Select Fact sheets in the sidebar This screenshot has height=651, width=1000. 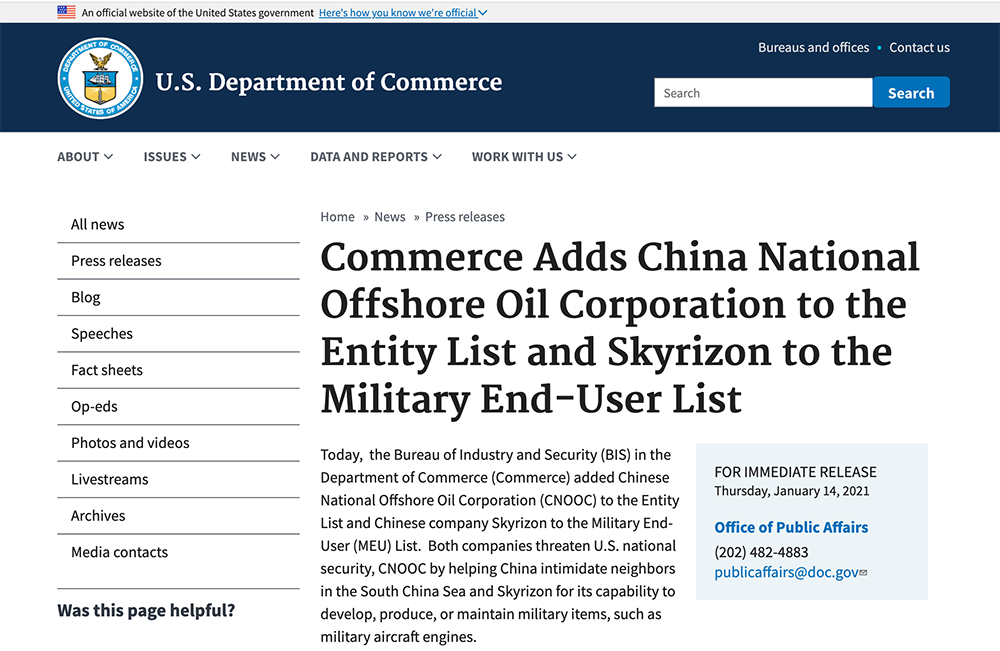tap(179, 370)
